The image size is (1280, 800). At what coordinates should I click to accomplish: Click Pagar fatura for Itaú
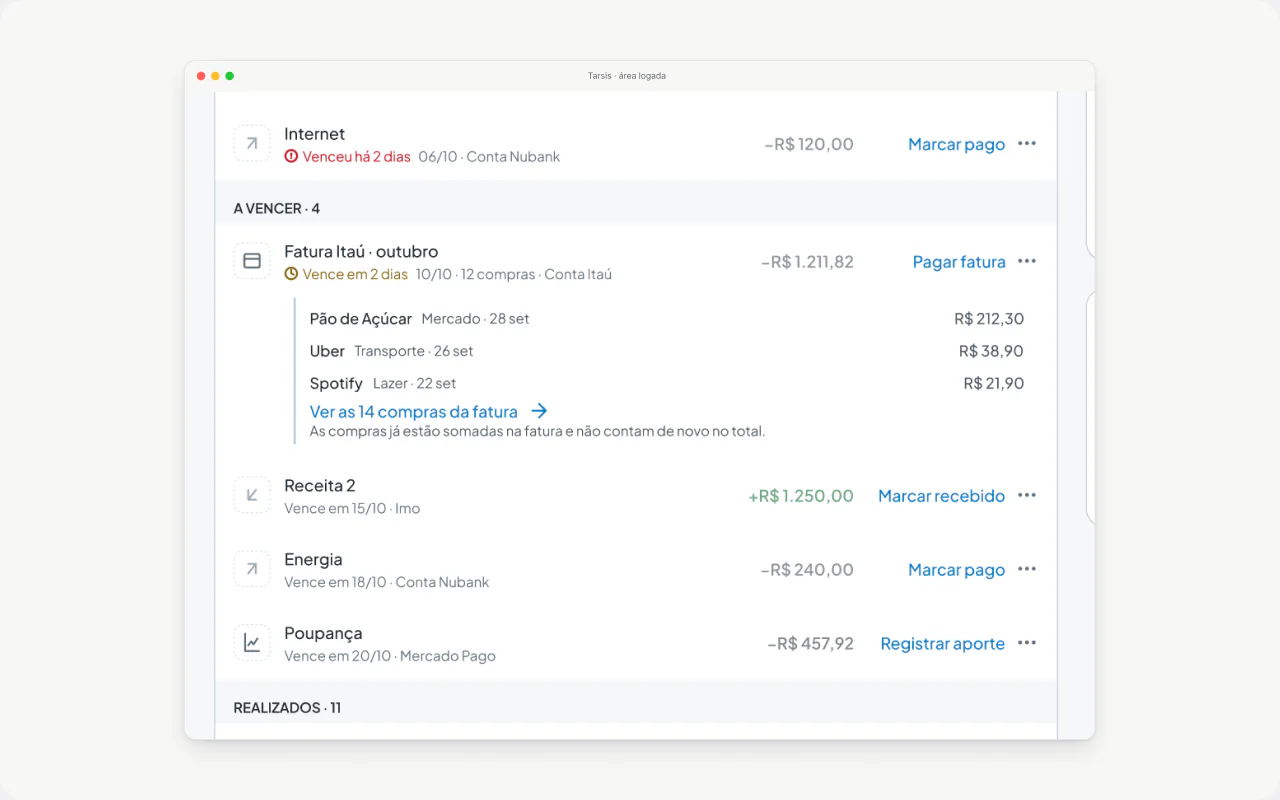pos(959,262)
